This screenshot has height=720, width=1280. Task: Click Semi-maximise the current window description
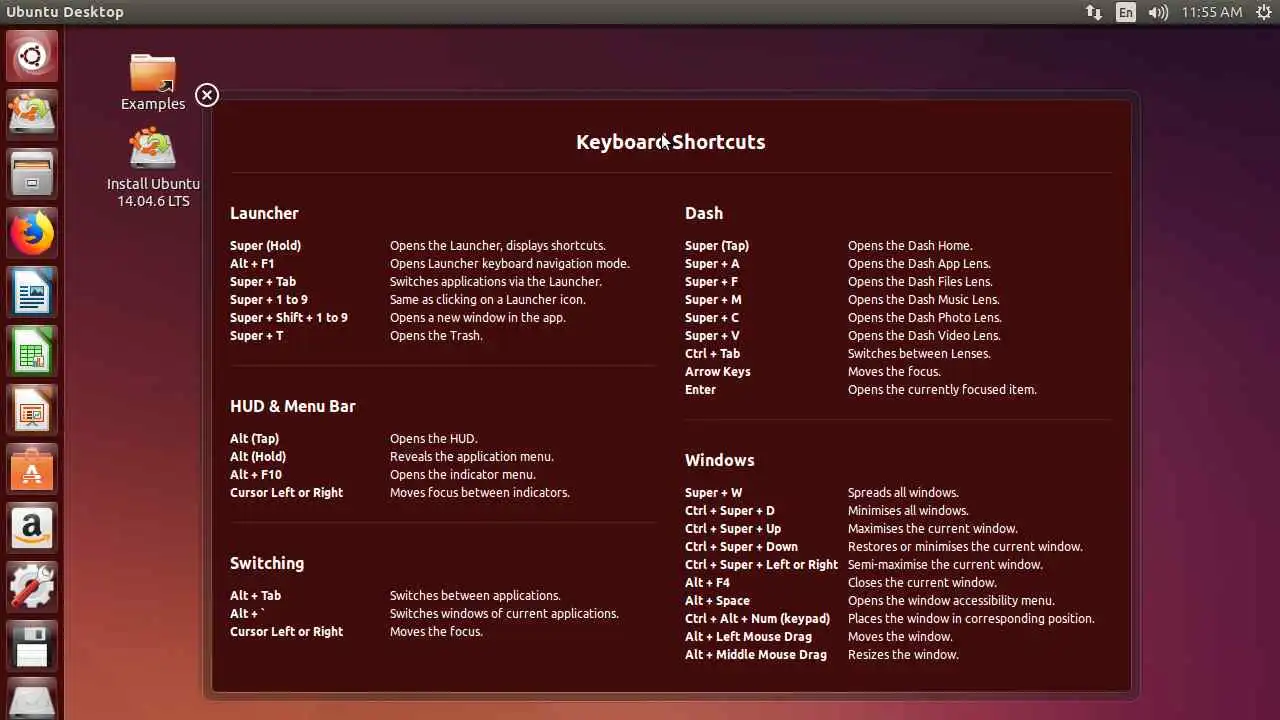point(945,564)
